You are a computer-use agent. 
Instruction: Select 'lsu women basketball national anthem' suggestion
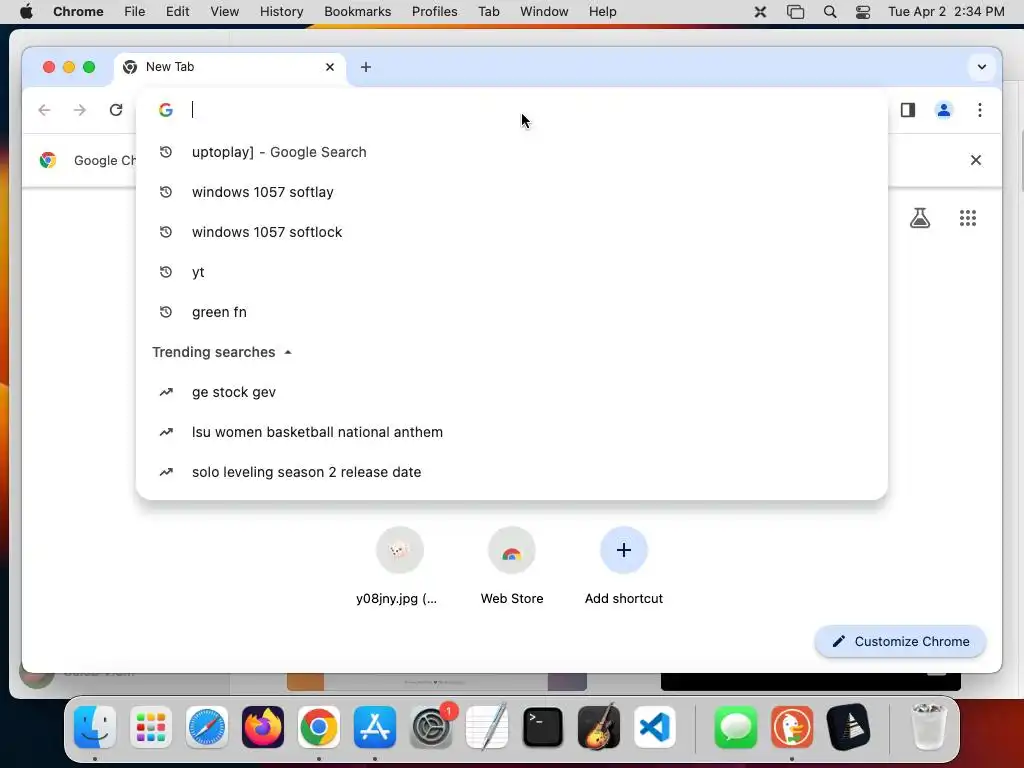(x=511, y=432)
